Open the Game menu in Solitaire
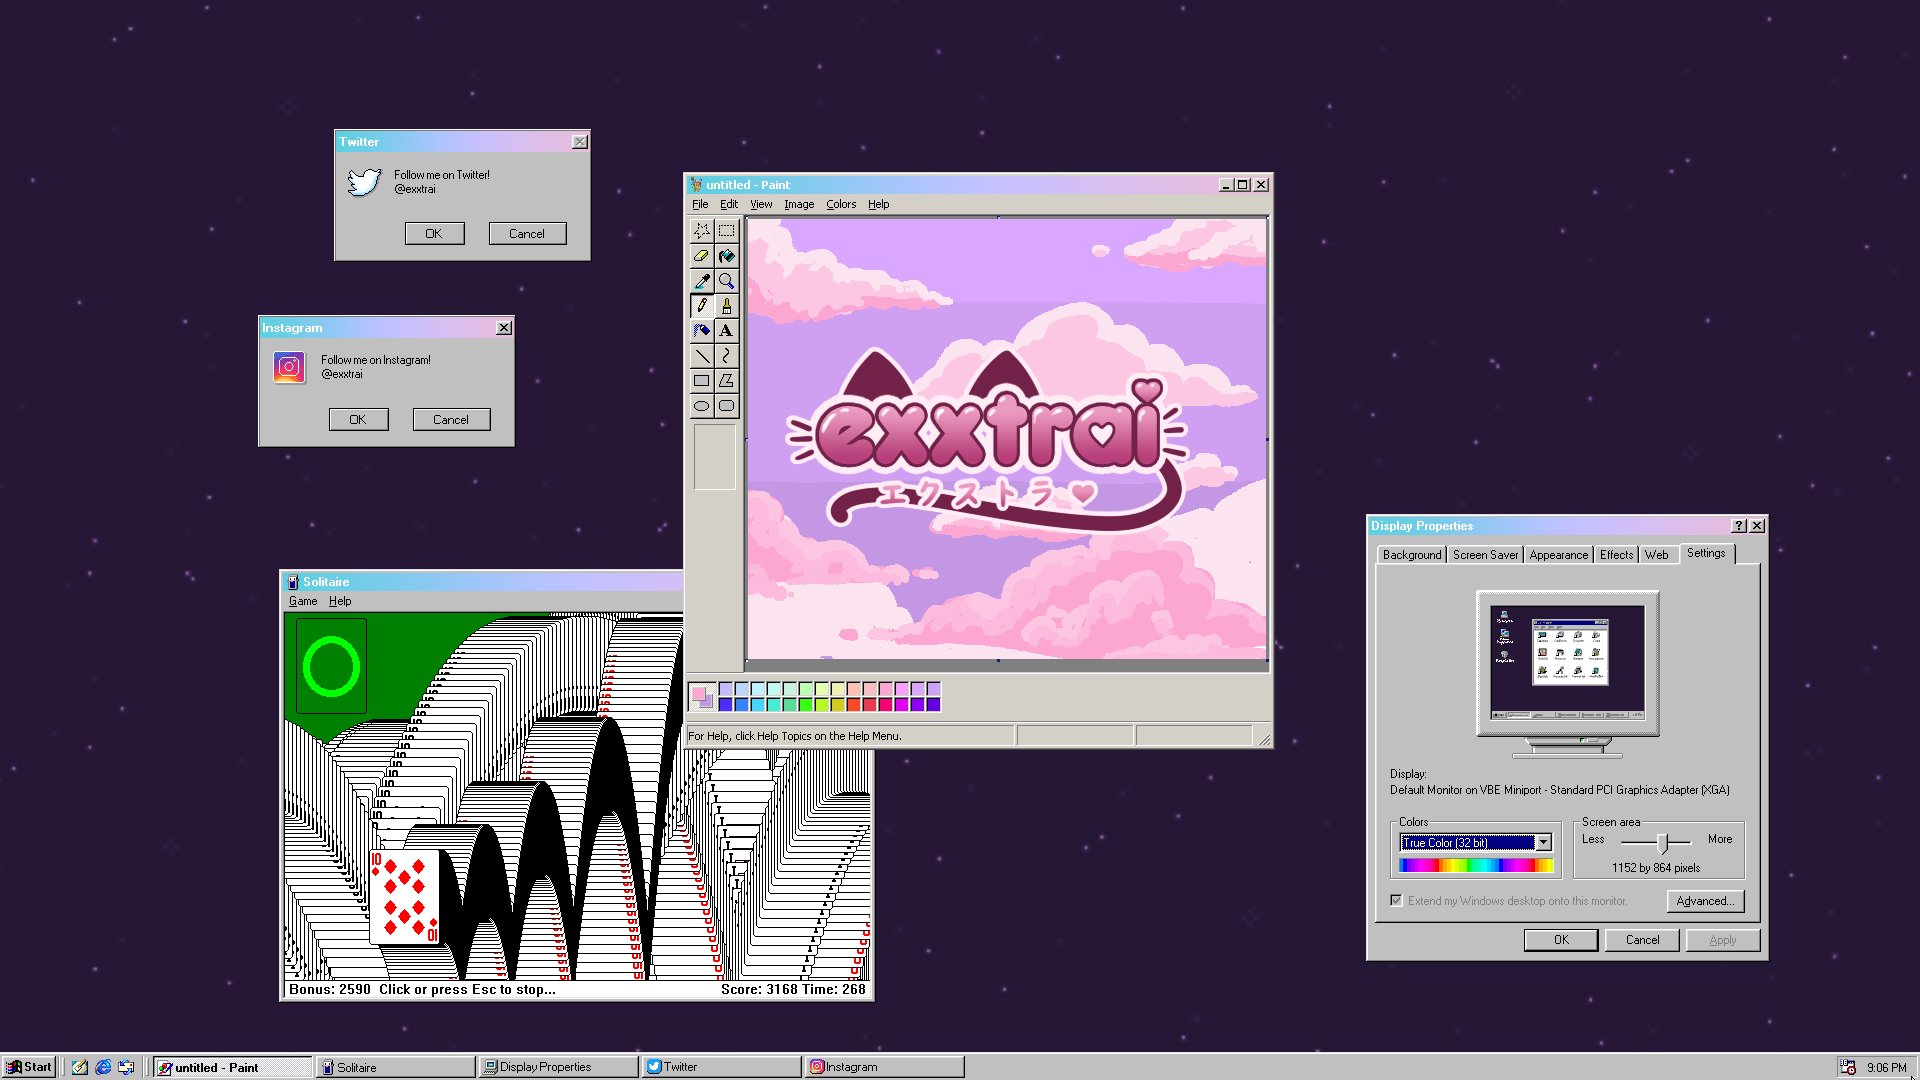This screenshot has width=1920, height=1080. click(x=303, y=601)
